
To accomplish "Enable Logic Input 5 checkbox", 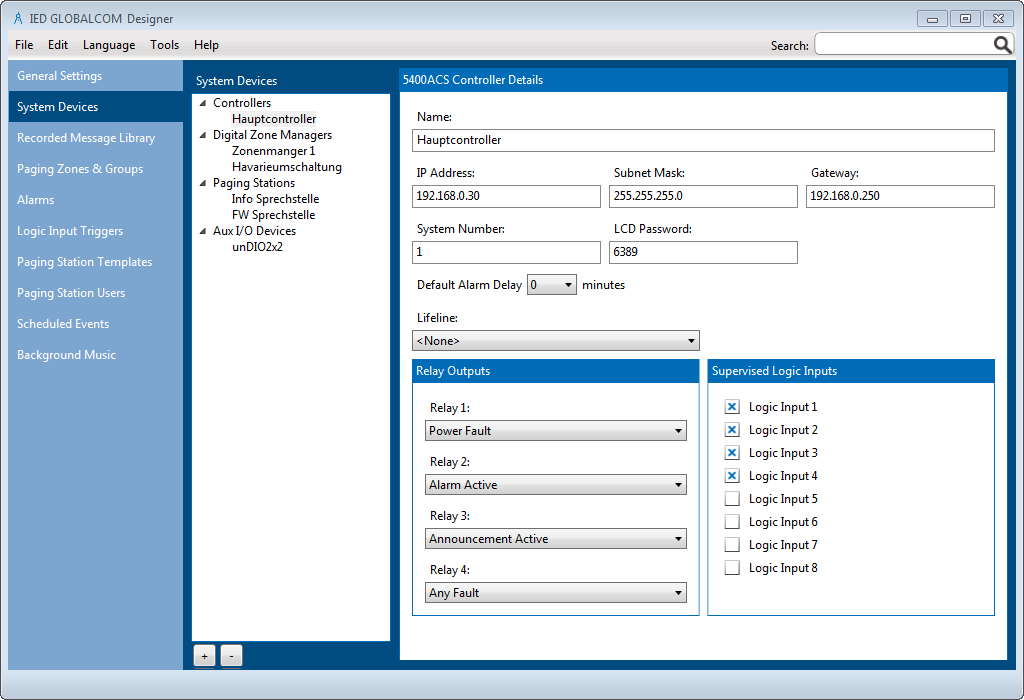I will tap(732, 499).
